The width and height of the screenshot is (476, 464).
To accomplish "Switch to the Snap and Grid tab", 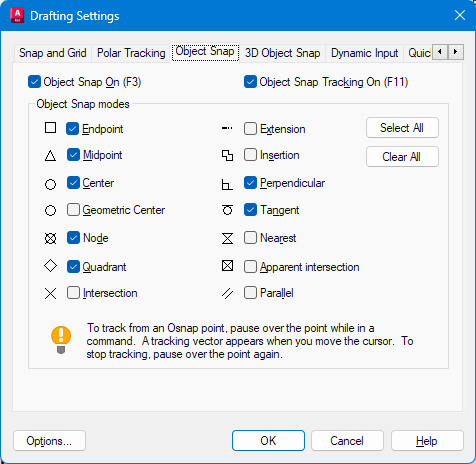I will coord(53,53).
